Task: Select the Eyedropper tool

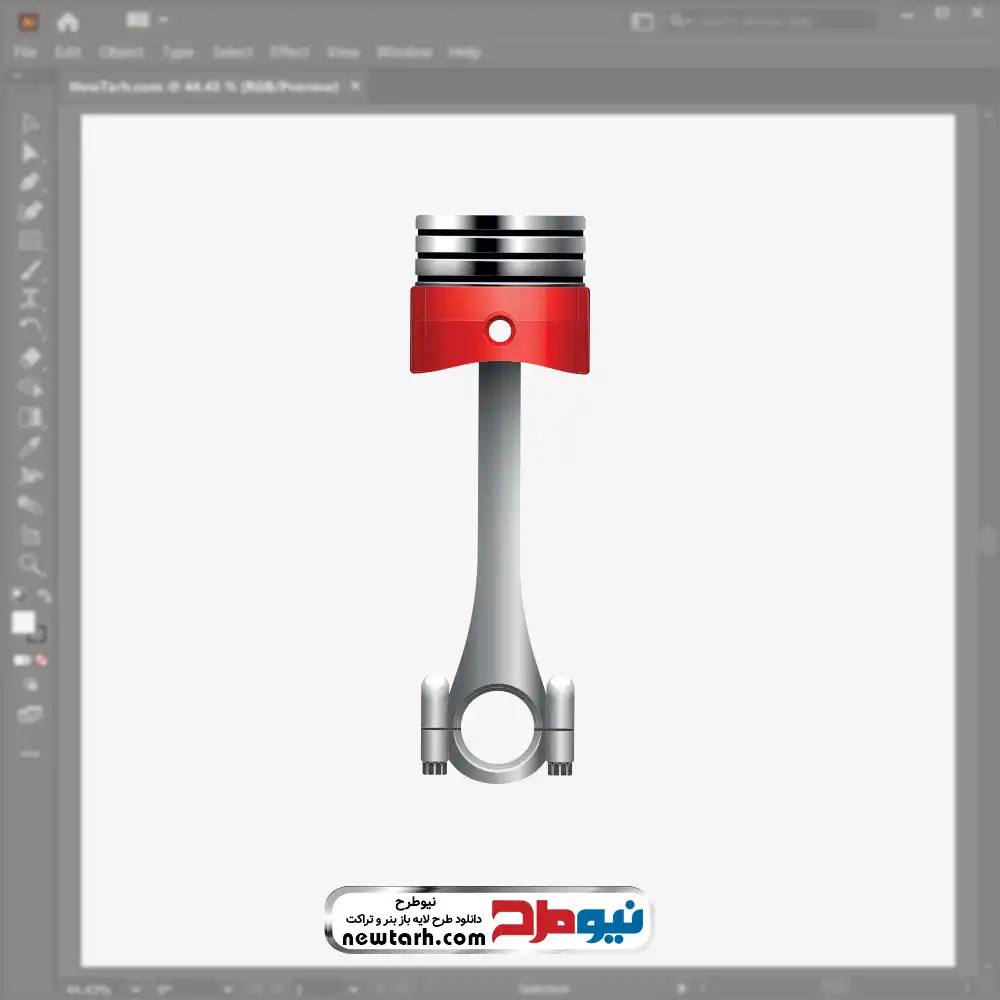Action: 30,446
